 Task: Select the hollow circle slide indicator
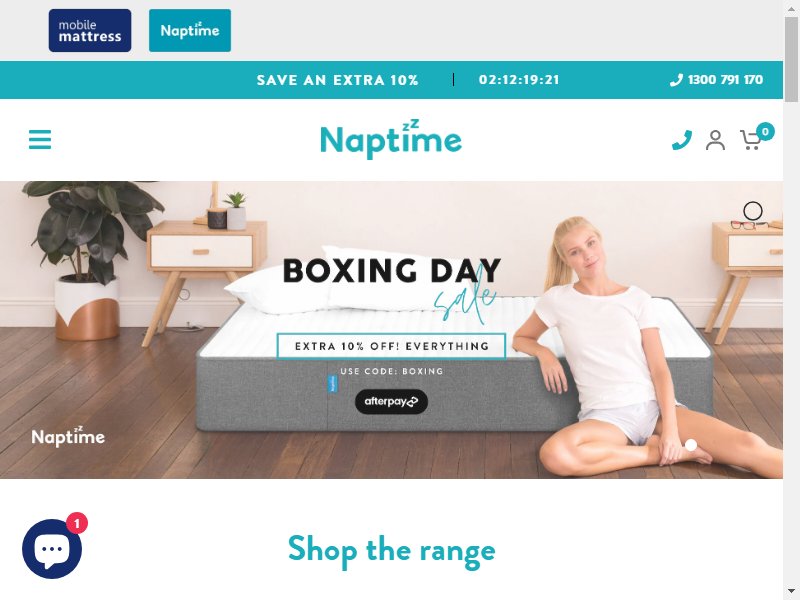coord(753,211)
